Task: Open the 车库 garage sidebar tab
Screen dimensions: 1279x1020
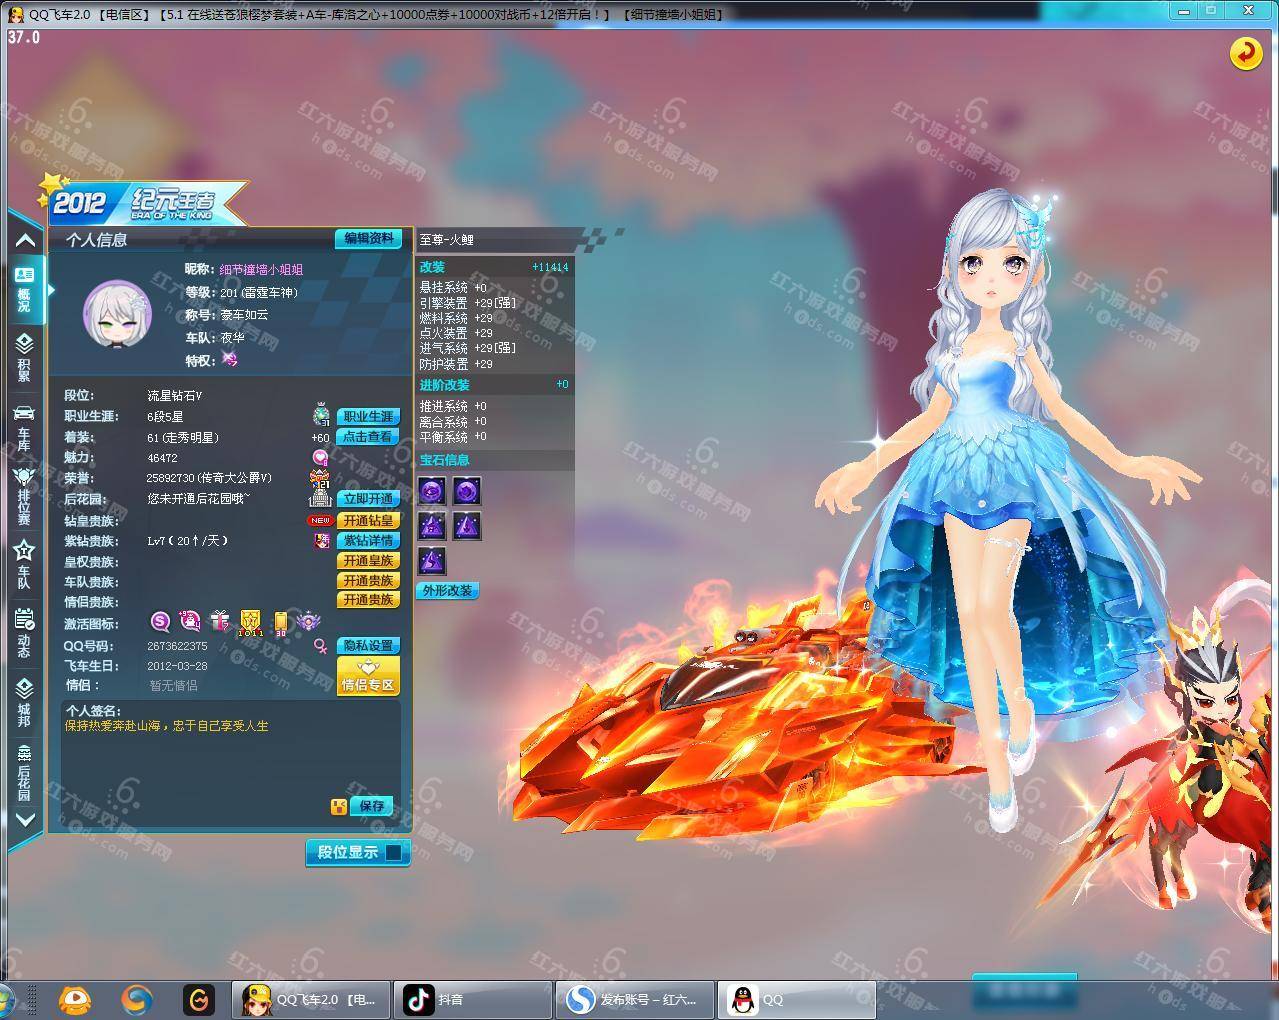Action: 24,427
